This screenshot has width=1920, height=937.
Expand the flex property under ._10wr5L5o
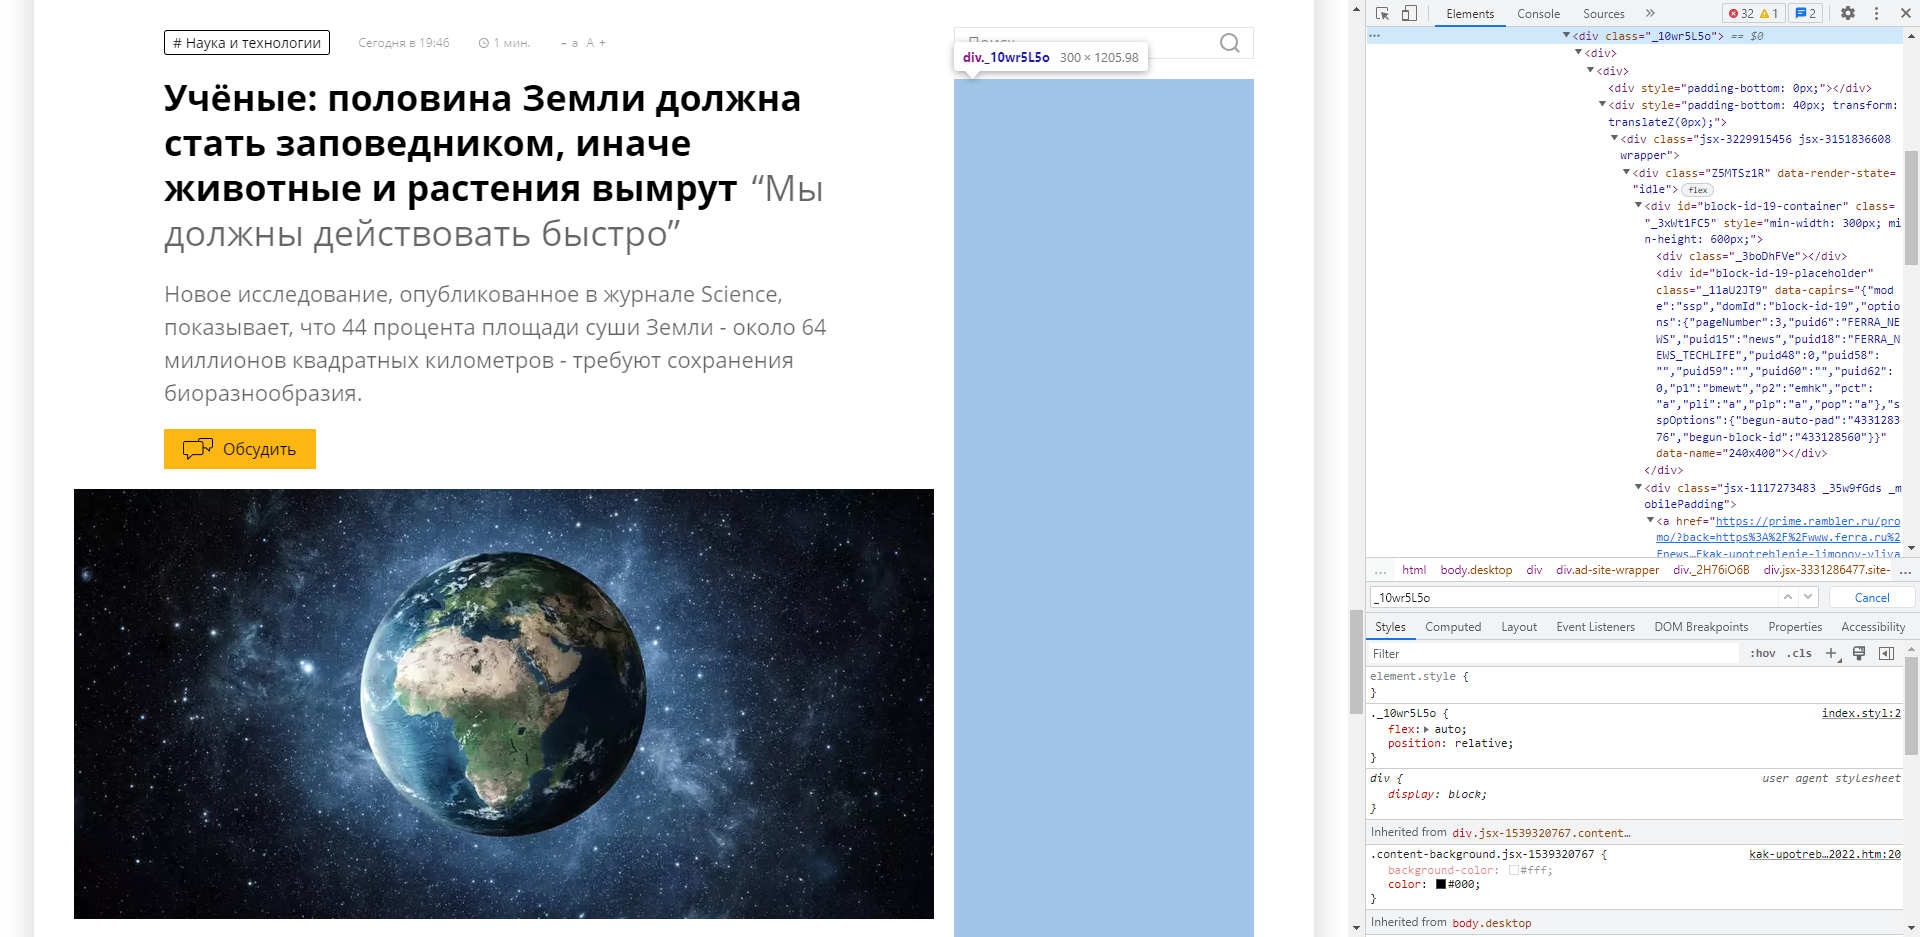point(1425,729)
